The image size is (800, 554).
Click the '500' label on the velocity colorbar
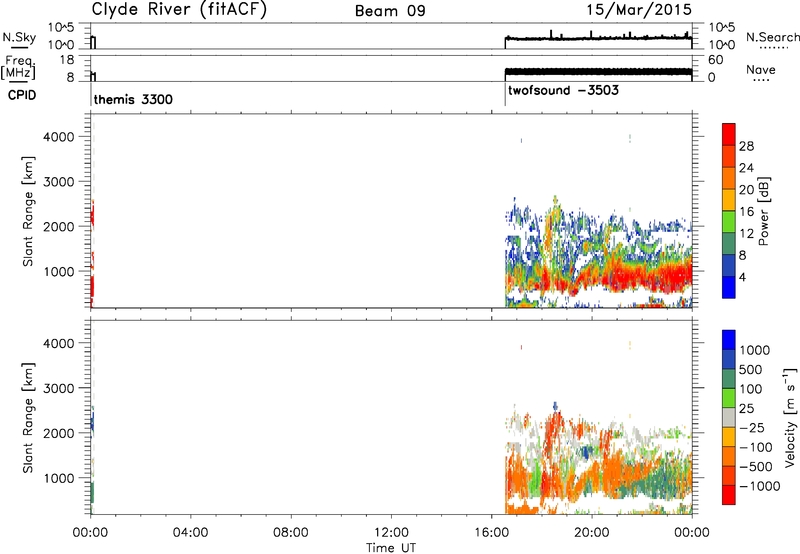[x=751, y=369]
